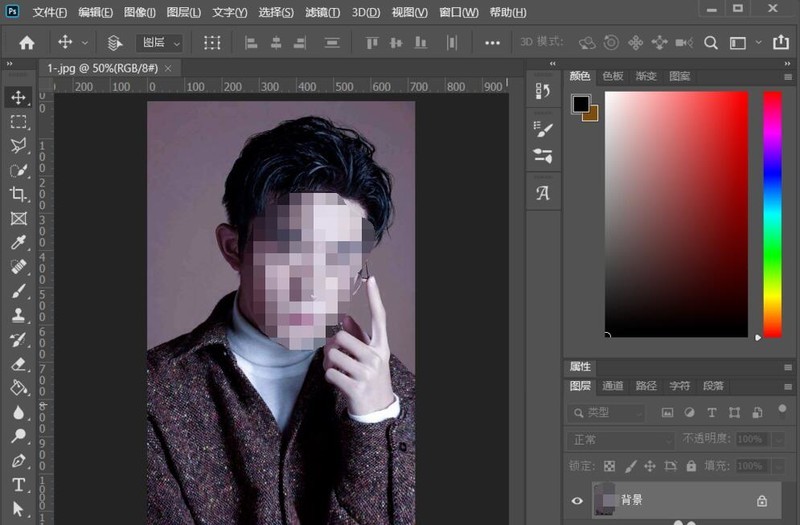
Task: Select the Horizontal Type tool
Action: (18, 484)
